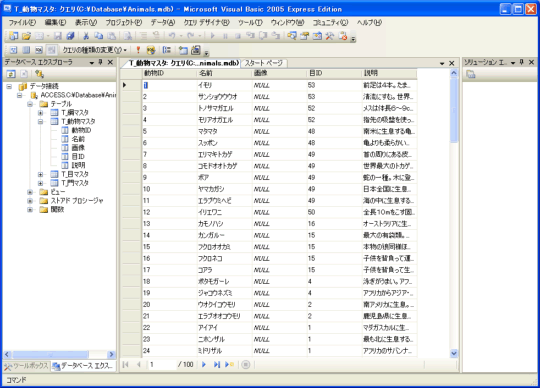Open the Undo history dropdown arrow
540x388 pixels.
pyautogui.click(x=181, y=36)
